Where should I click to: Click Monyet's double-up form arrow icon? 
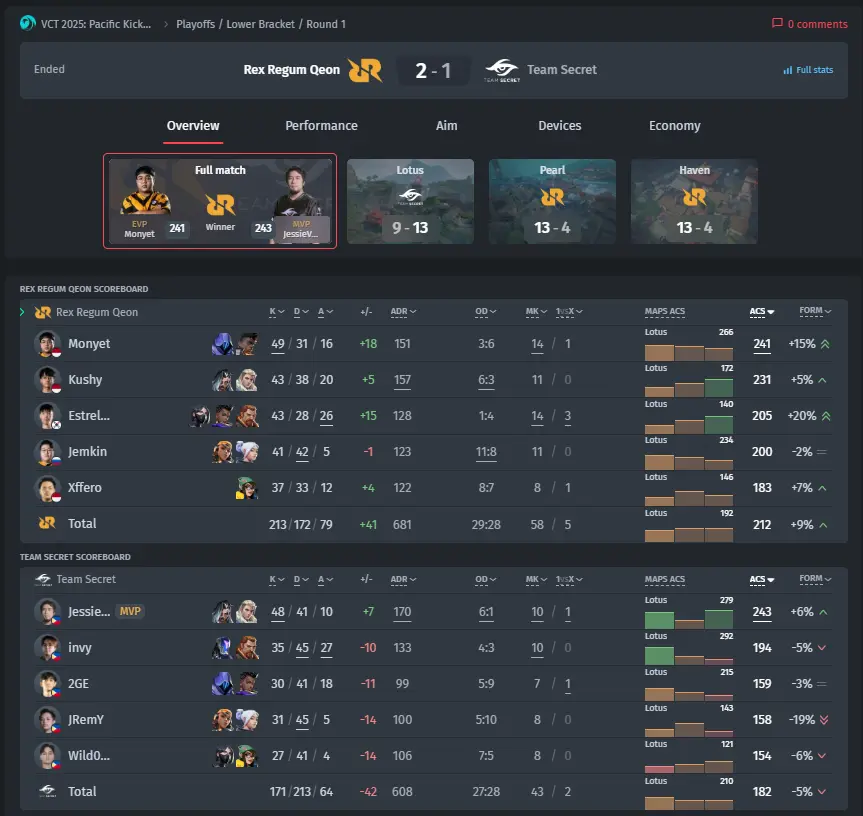pos(825,344)
